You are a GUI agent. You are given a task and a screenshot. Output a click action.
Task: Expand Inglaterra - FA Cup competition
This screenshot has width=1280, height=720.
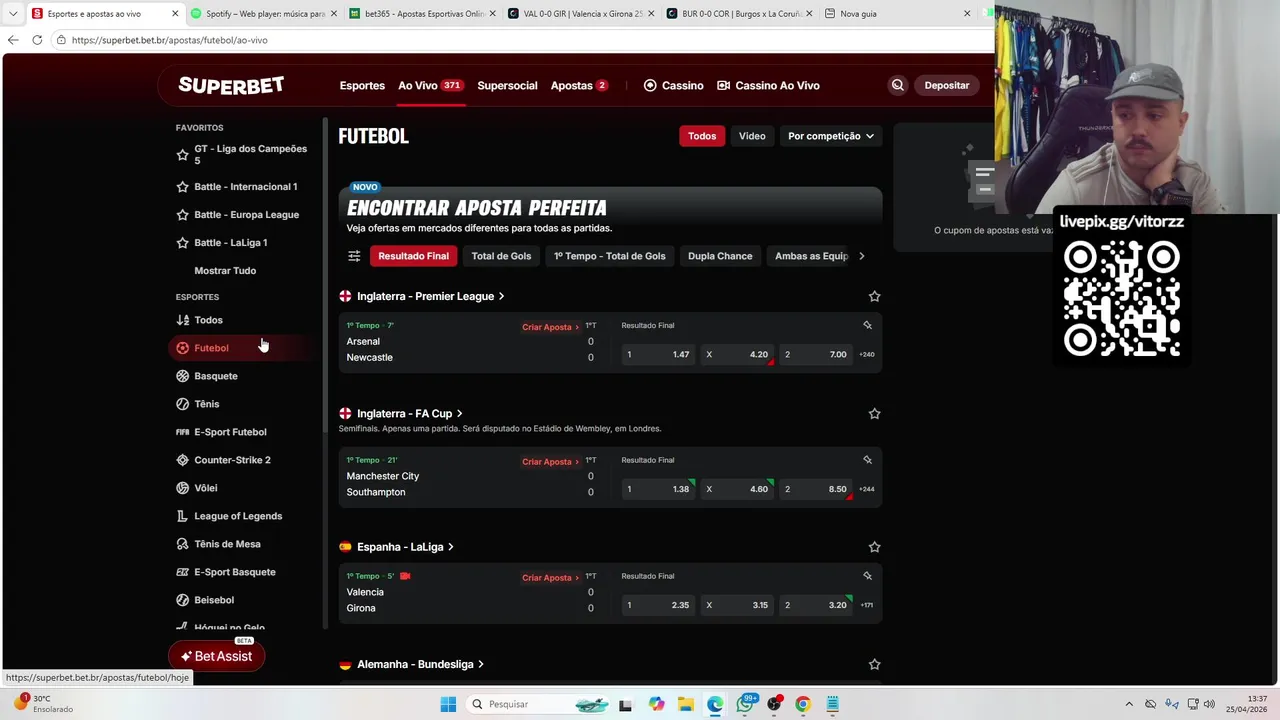click(x=410, y=413)
